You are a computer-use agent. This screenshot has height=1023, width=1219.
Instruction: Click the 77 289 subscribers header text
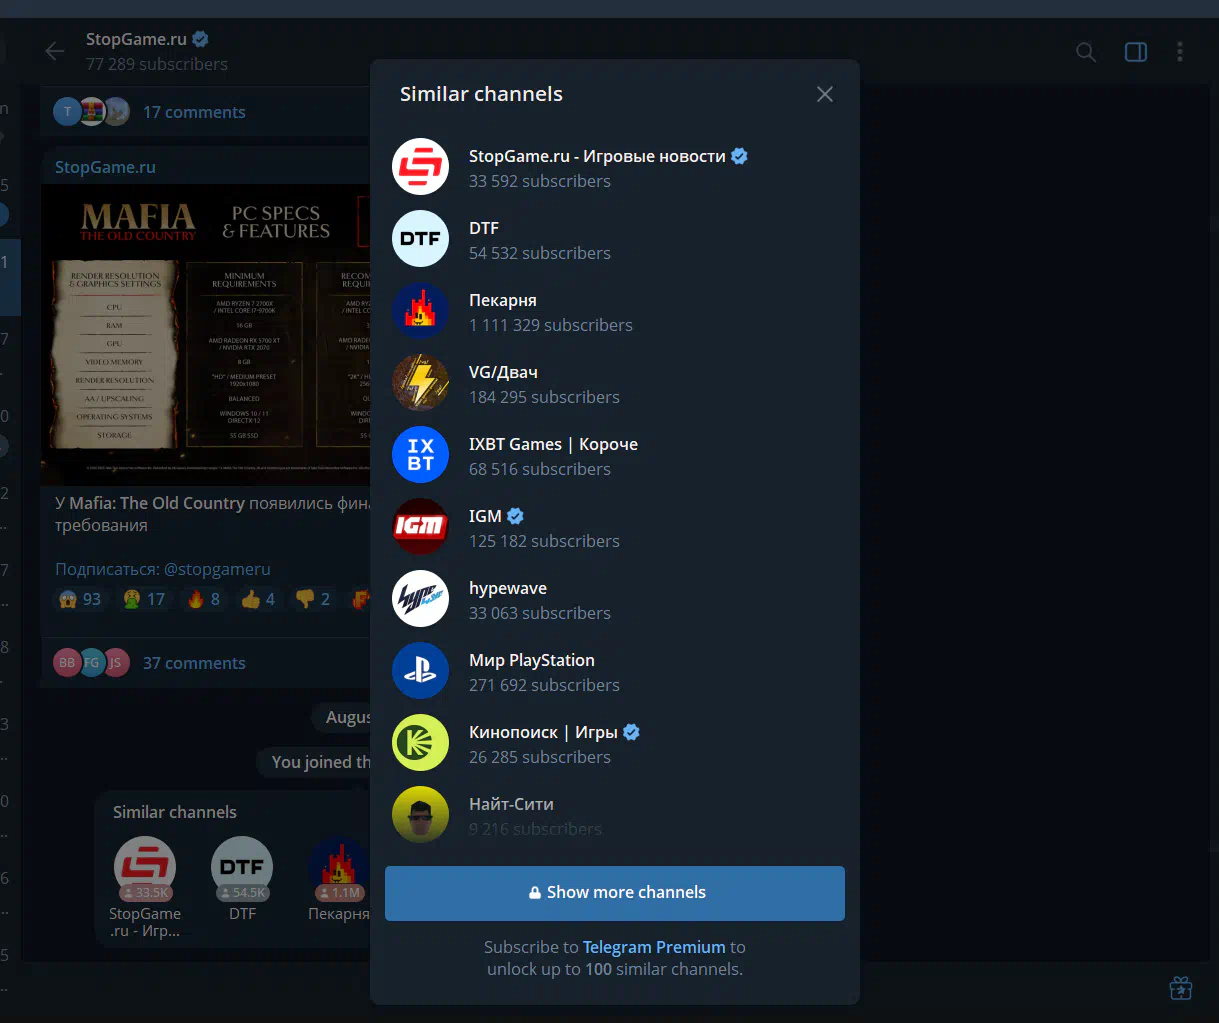point(157,64)
